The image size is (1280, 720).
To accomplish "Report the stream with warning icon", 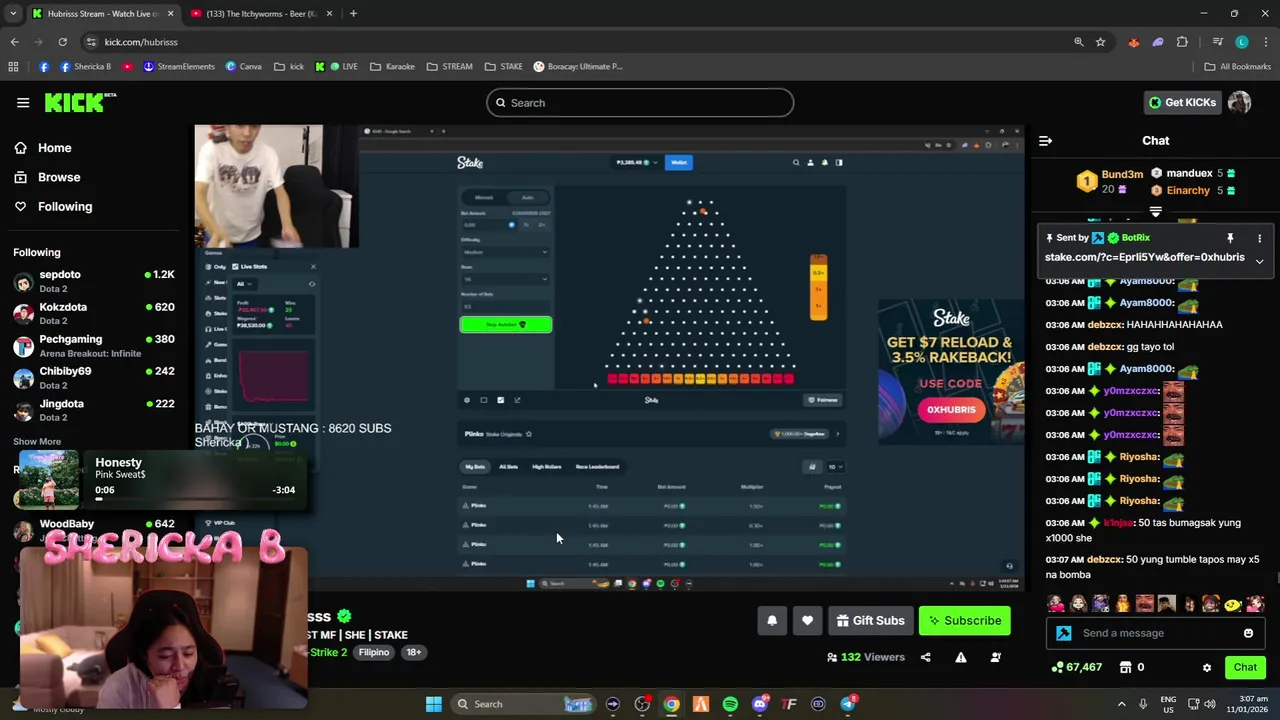I will pyautogui.click(x=961, y=657).
